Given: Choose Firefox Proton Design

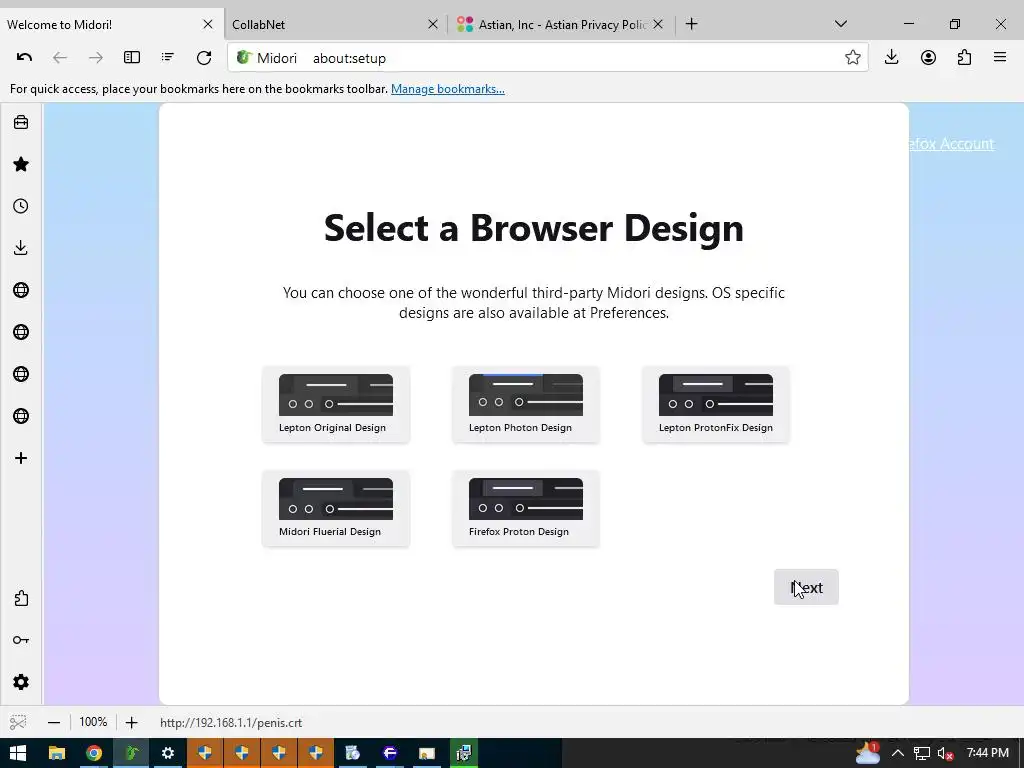Looking at the screenshot, I should tap(526, 508).
